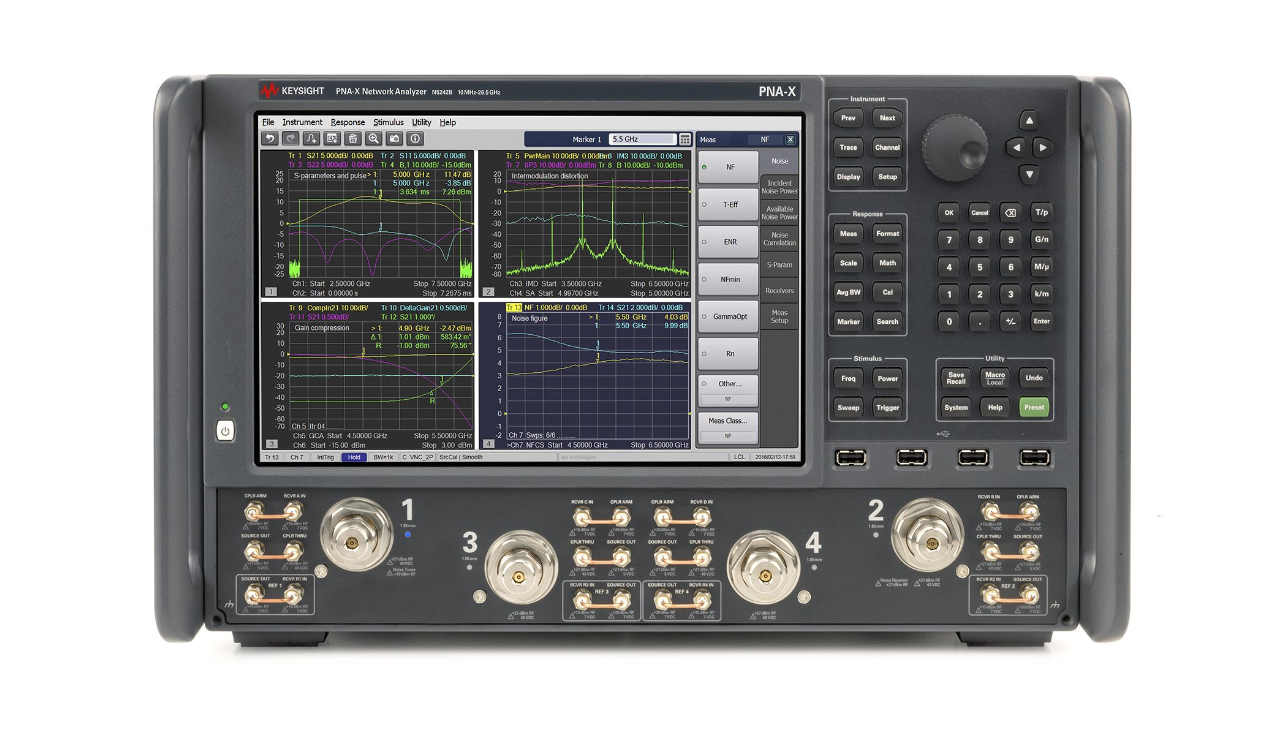Switch to the Receivers tab
This screenshot has height=752, width=1285.
pos(779,292)
